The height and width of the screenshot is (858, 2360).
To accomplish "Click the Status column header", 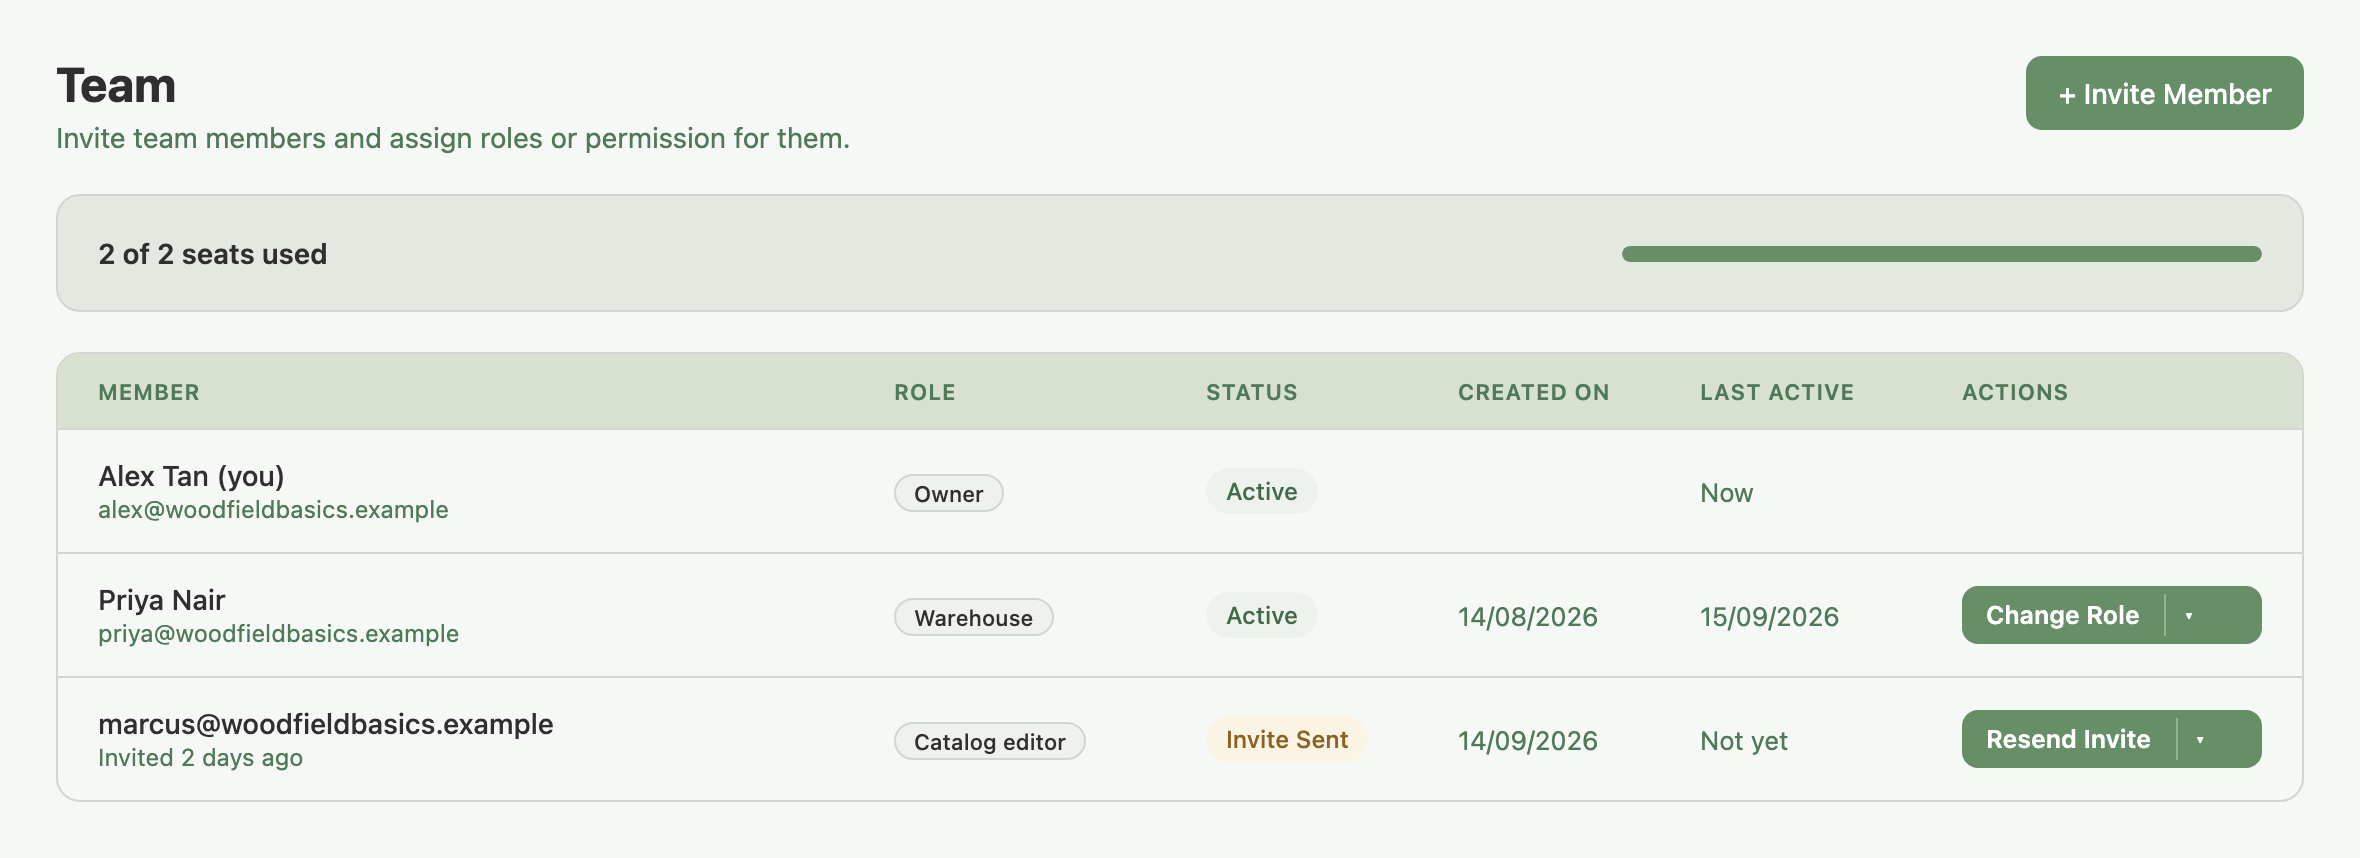I will [x=1252, y=392].
